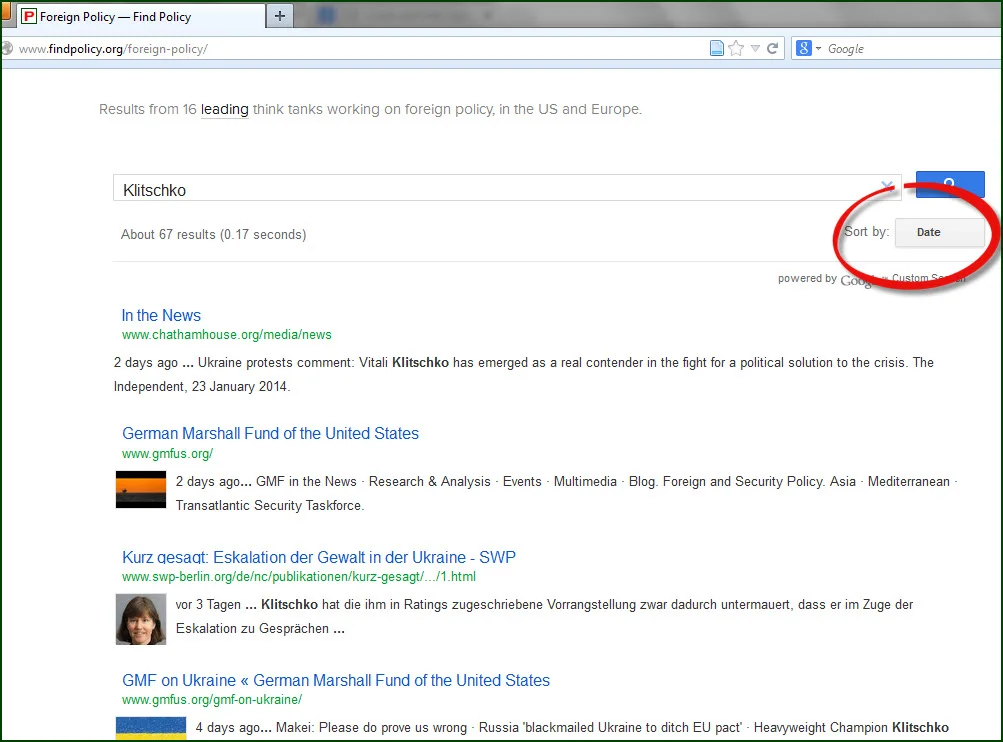Click the 'Independent, 23 January 2014.' snippet line
The height and width of the screenshot is (742, 1003).
(202, 386)
